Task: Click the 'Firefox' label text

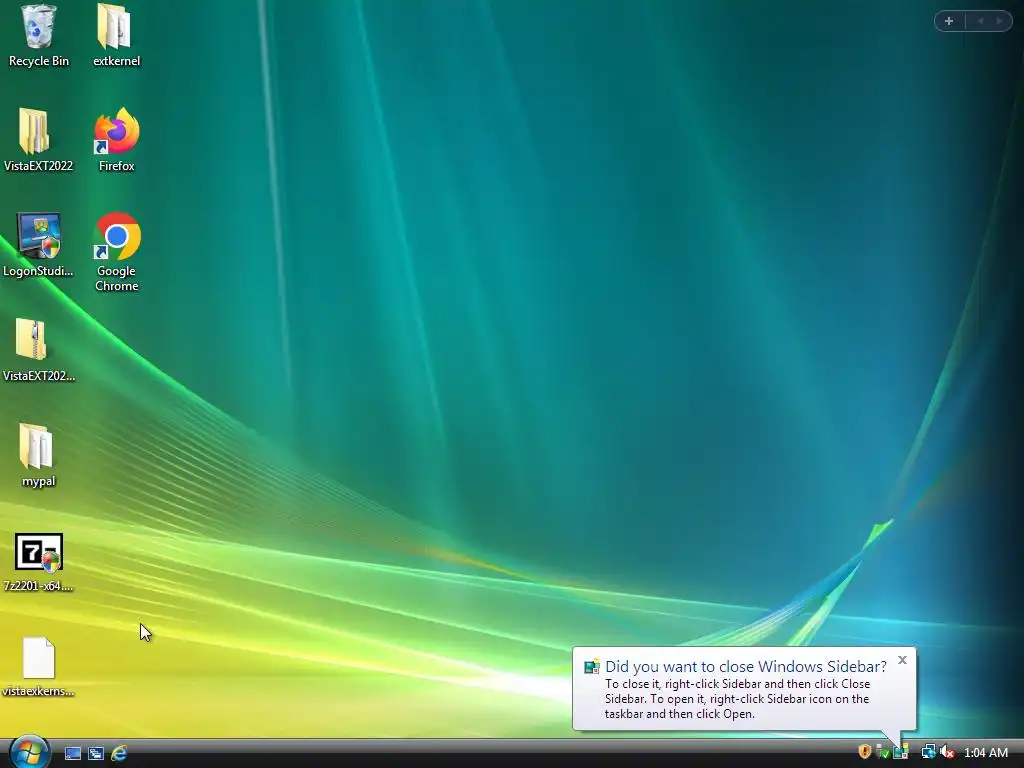Action: [116, 166]
